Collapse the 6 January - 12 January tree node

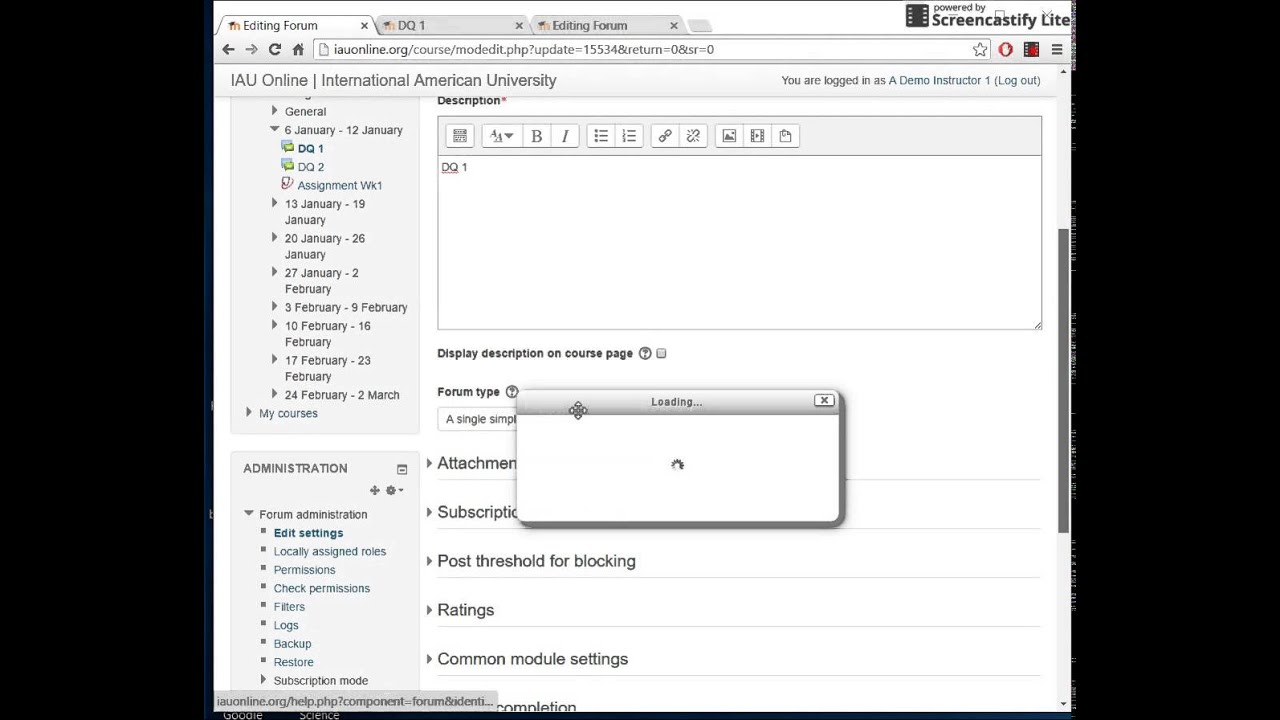[274, 129]
